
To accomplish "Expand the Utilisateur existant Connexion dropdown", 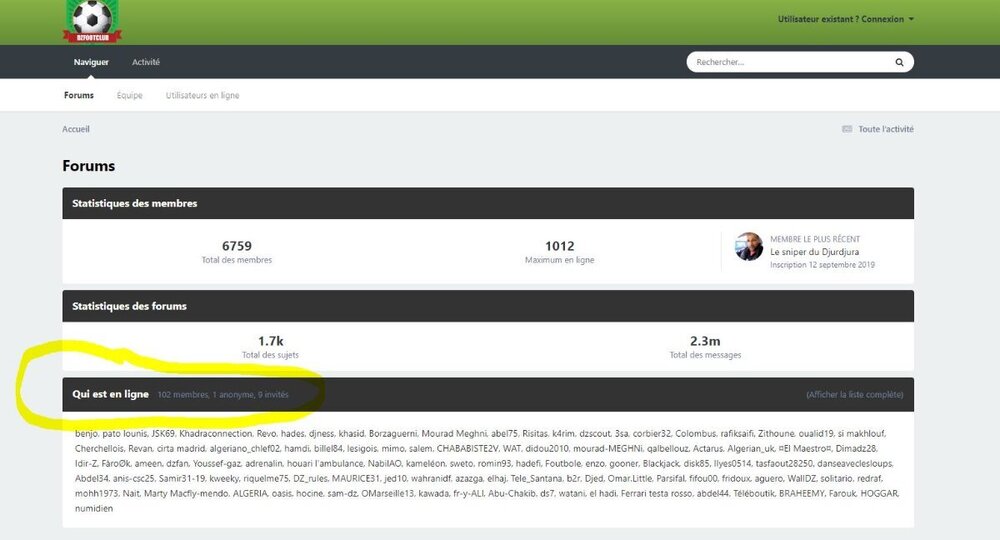I will click(x=846, y=19).
